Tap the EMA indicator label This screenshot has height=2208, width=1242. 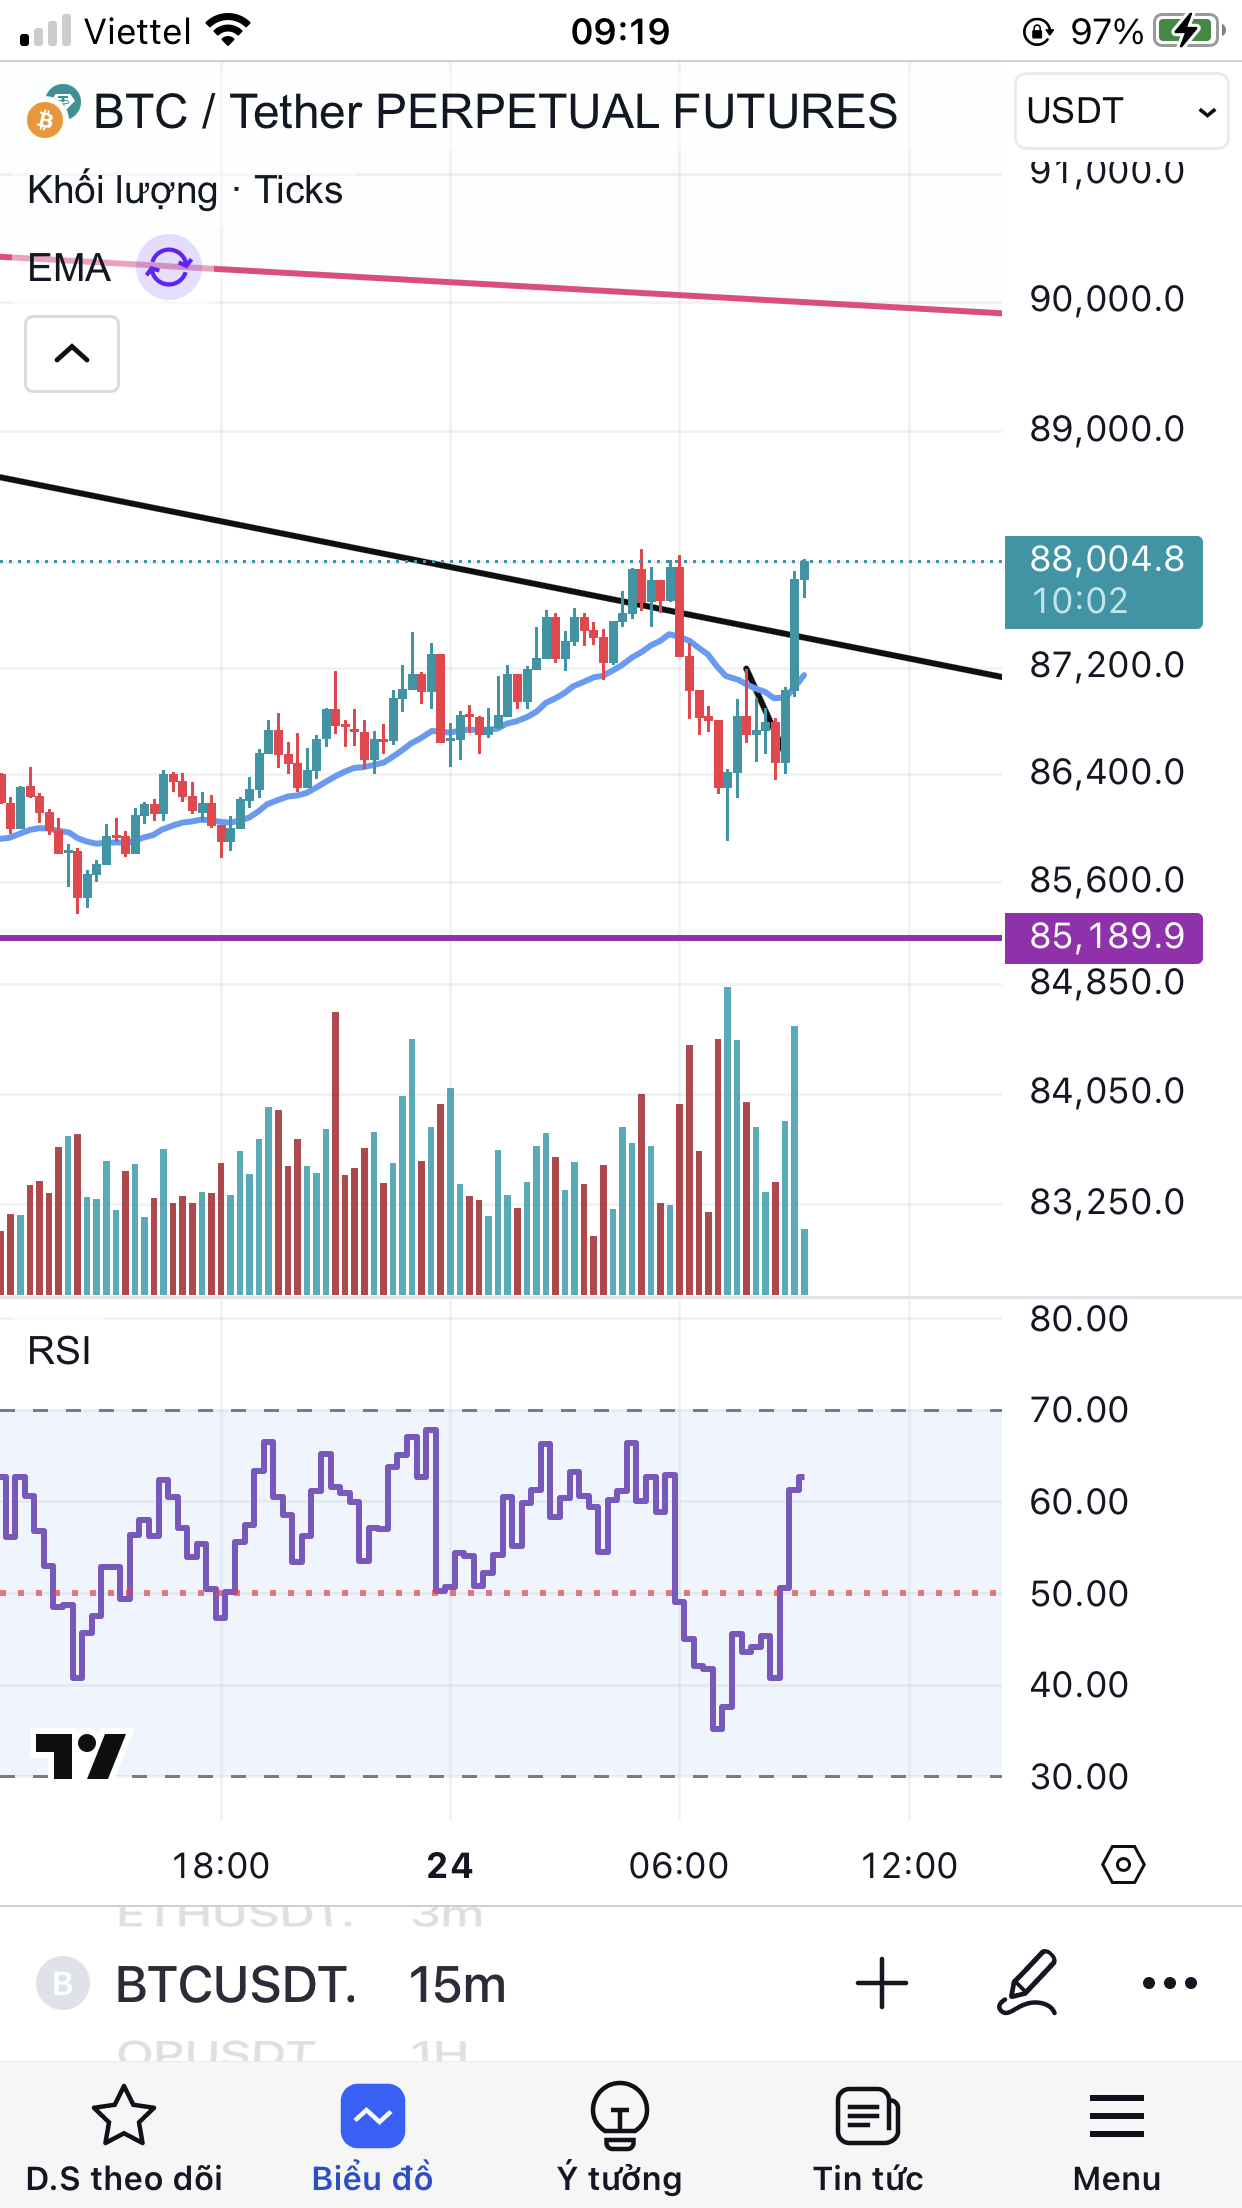click(x=69, y=268)
